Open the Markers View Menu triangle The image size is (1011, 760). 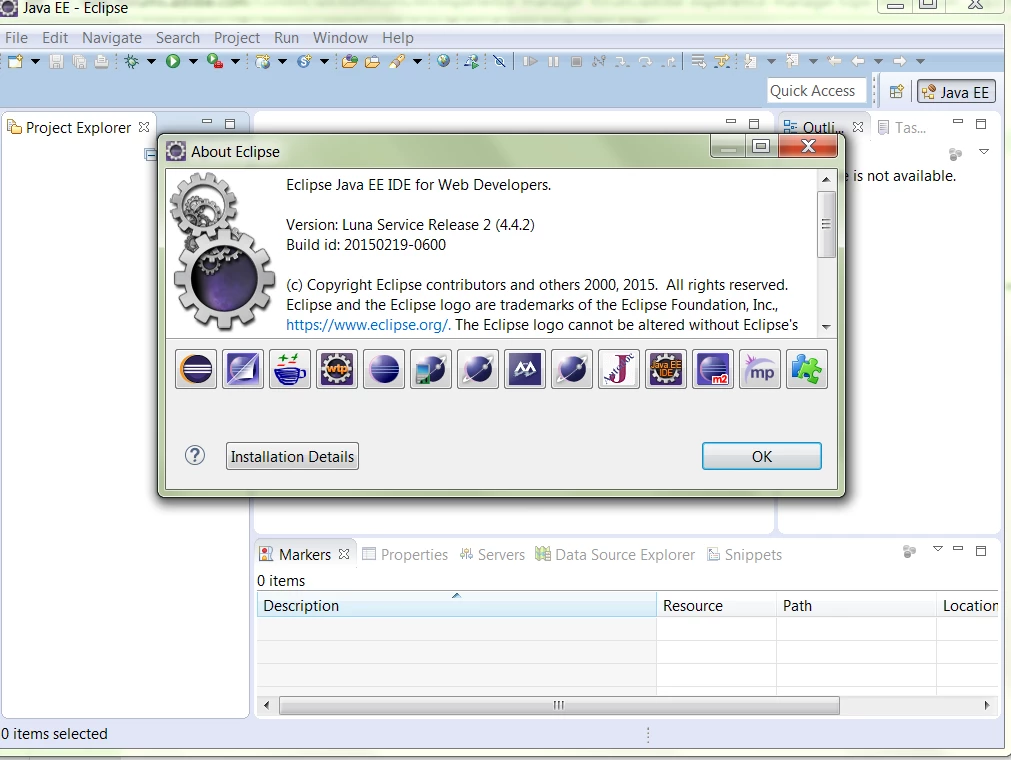937,549
